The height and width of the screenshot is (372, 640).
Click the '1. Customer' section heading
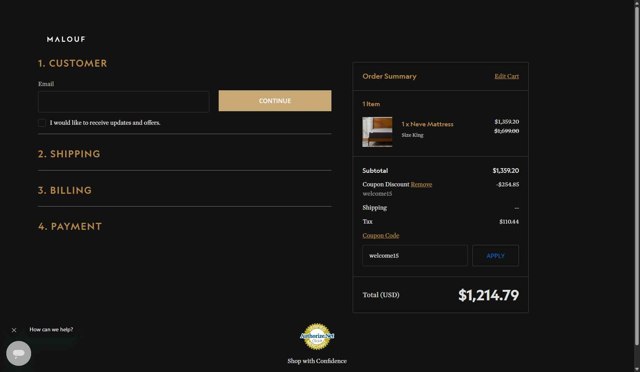pos(73,63)
